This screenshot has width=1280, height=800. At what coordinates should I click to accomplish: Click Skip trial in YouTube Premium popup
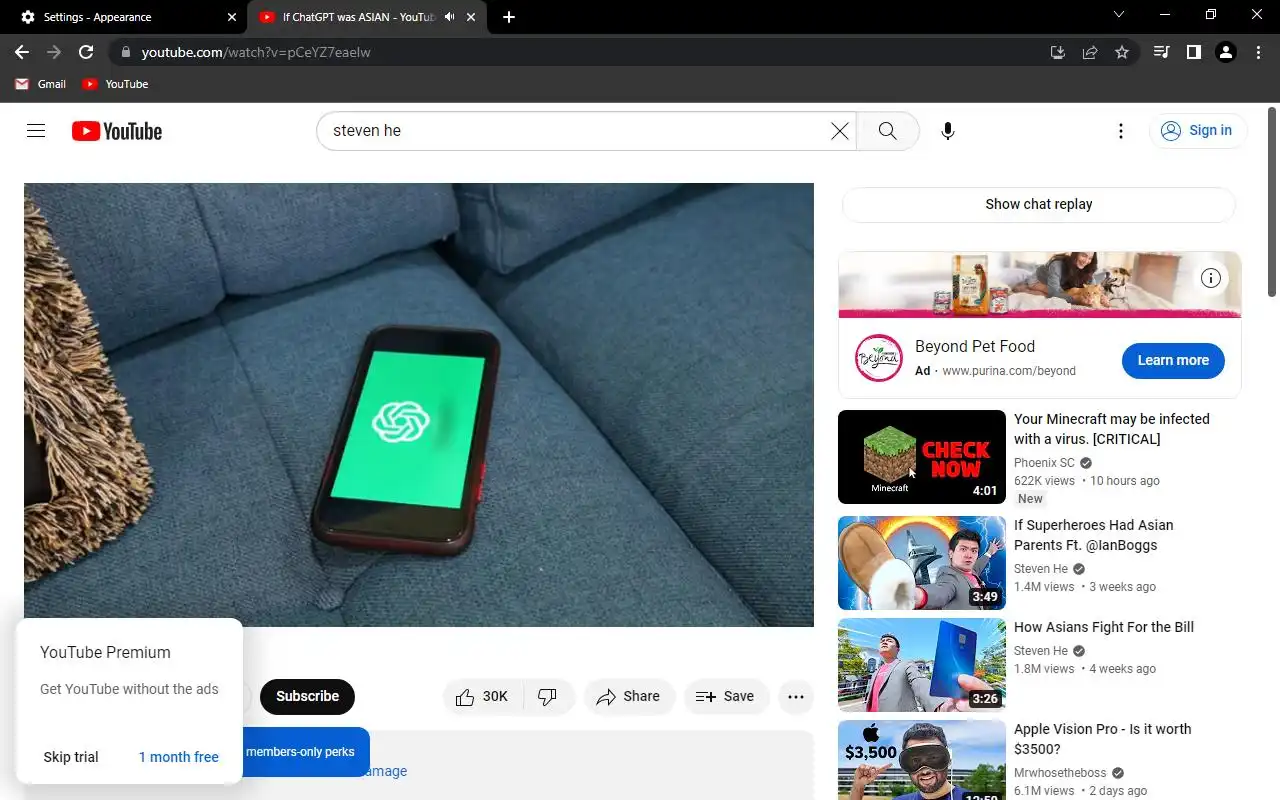(71, 757)
